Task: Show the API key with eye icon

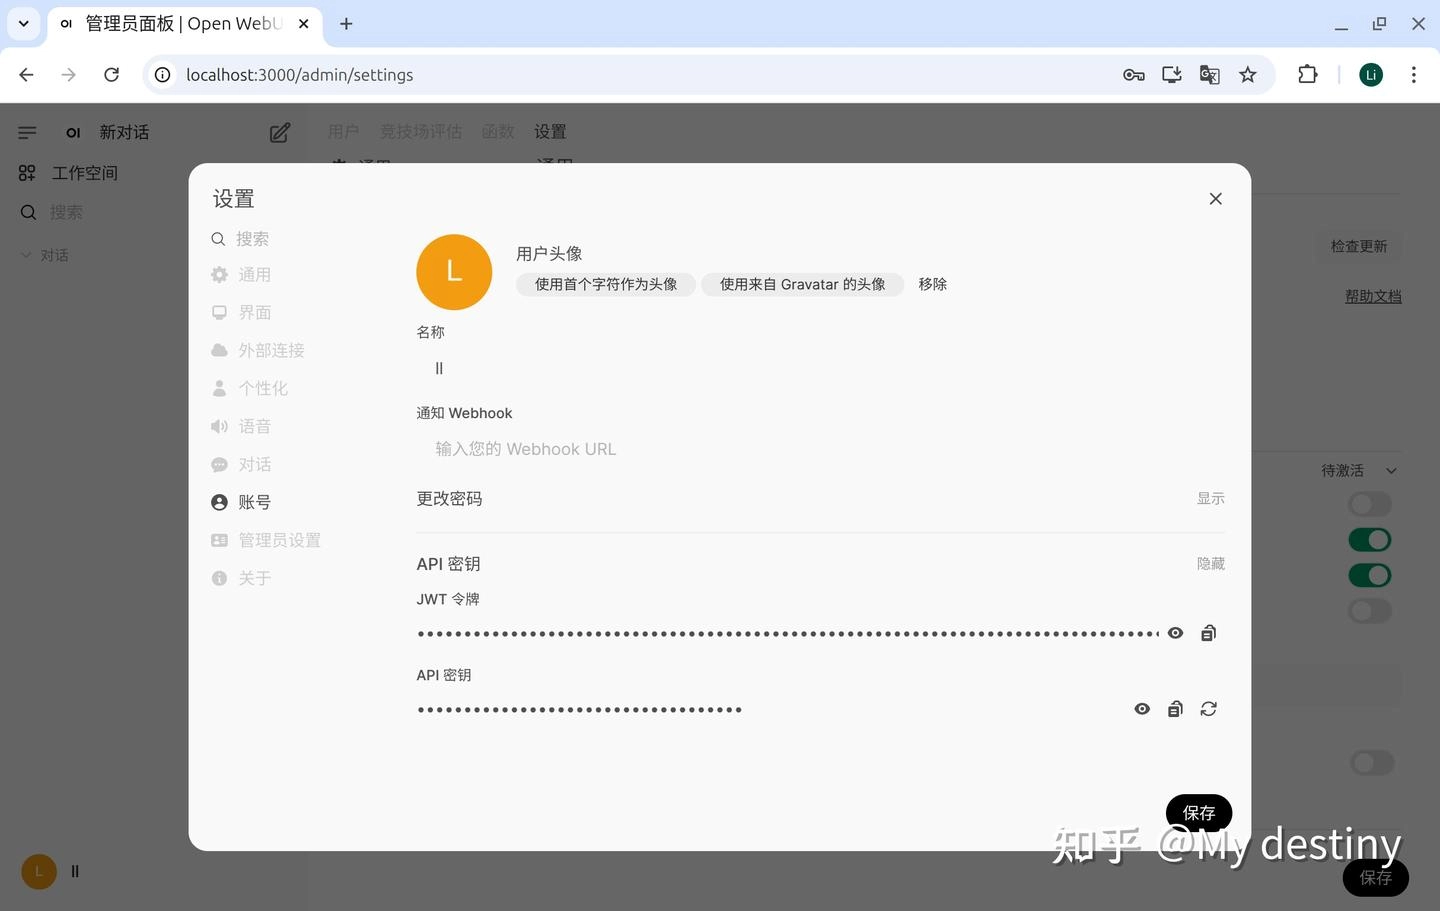Action: pyautogui.click(x=1142, y=709)
